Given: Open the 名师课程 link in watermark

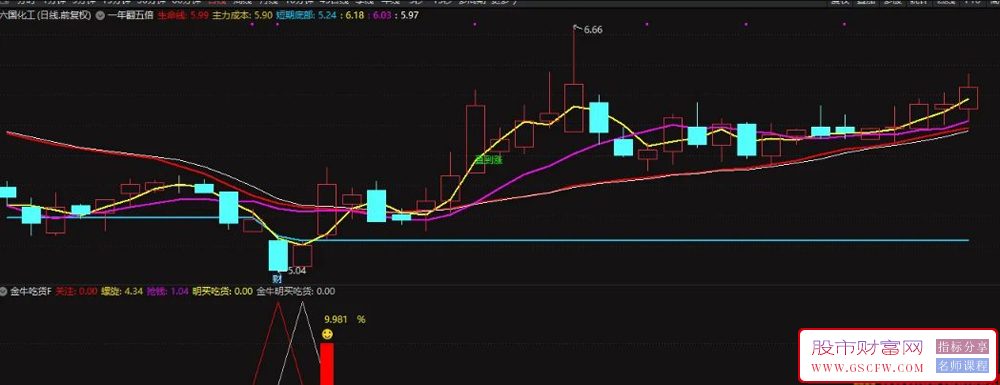Looking at the screenshot, I should click(962, 366).
